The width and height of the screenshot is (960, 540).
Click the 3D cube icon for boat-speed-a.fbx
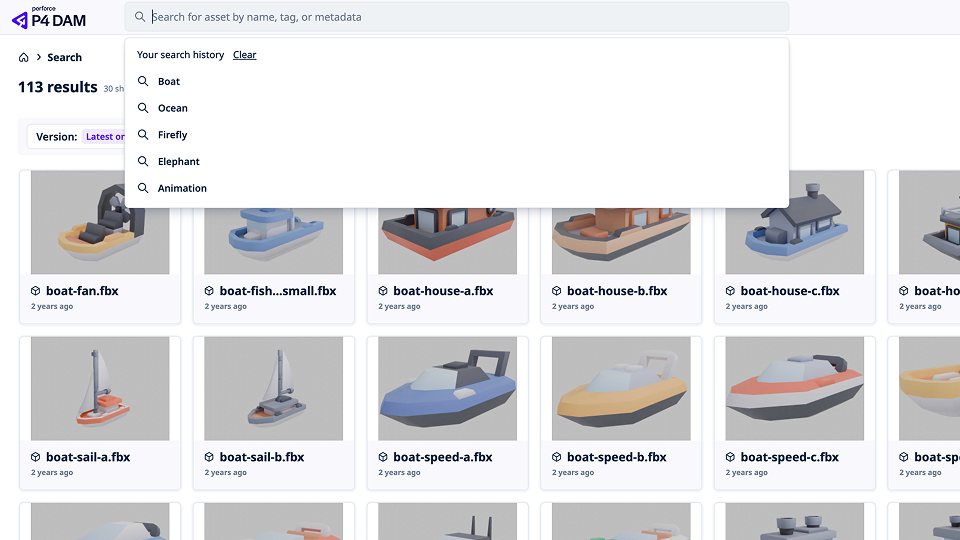pyautogui.click(x=383, y=457)
